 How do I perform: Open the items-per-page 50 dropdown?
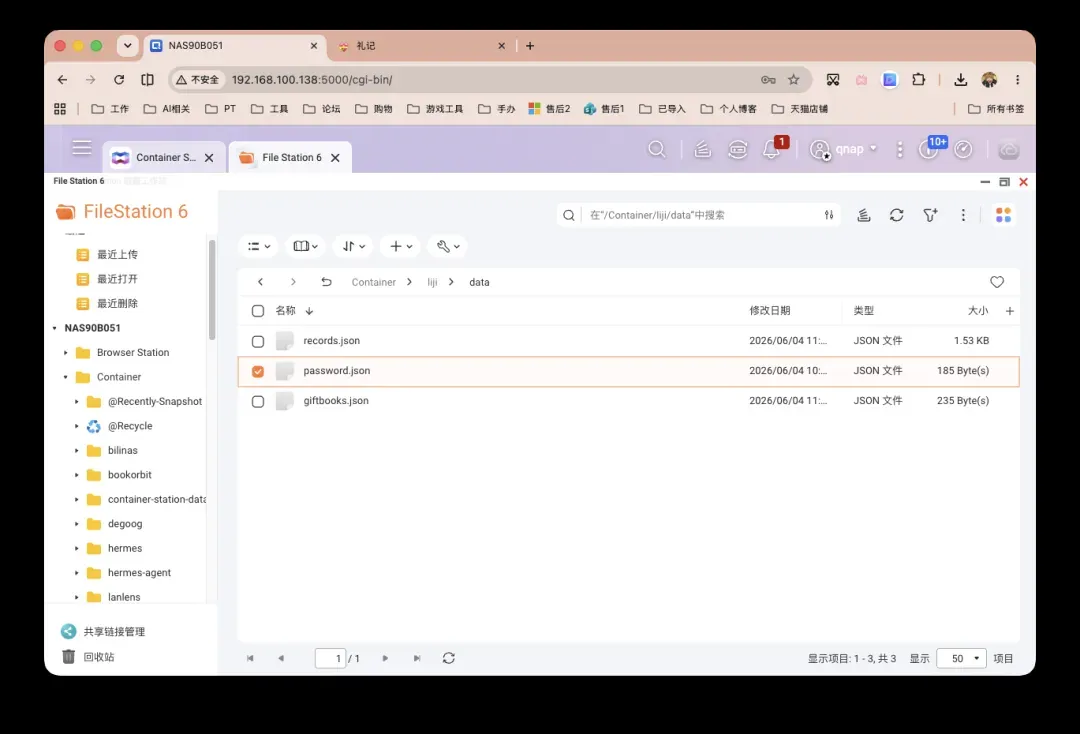tap(962, 658)
